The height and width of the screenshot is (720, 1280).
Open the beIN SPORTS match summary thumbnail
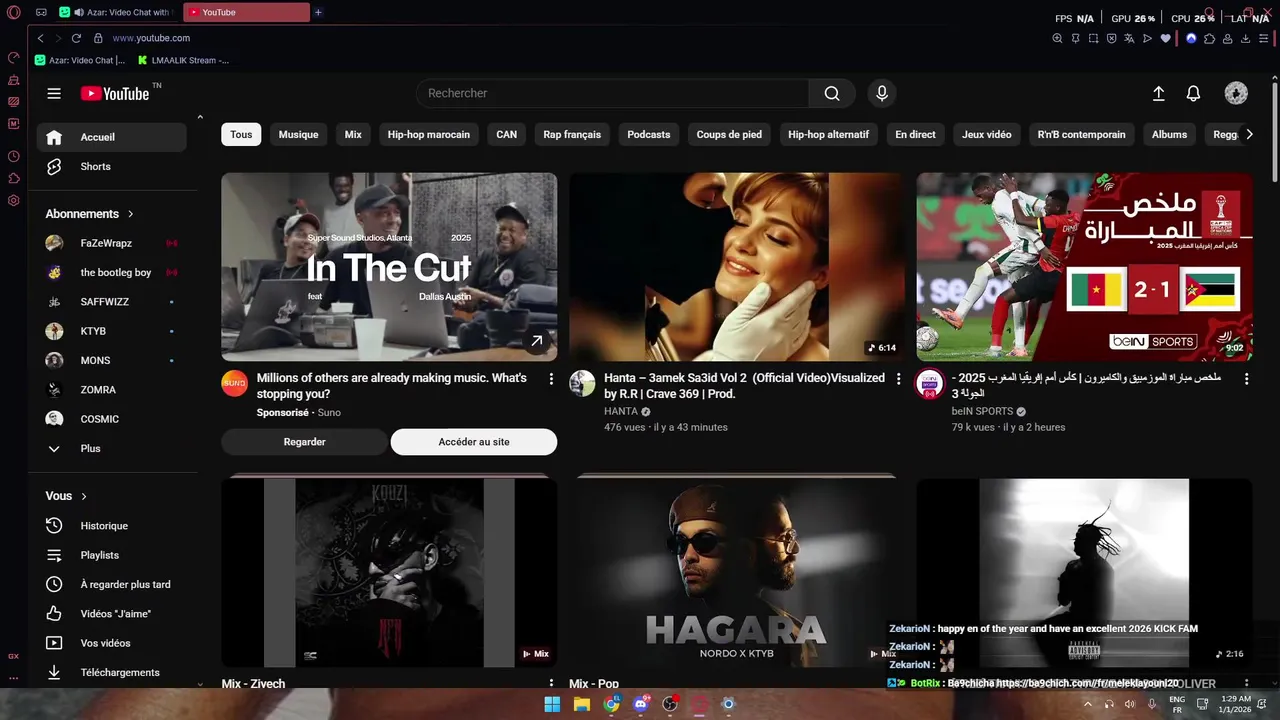(1084, 267)
